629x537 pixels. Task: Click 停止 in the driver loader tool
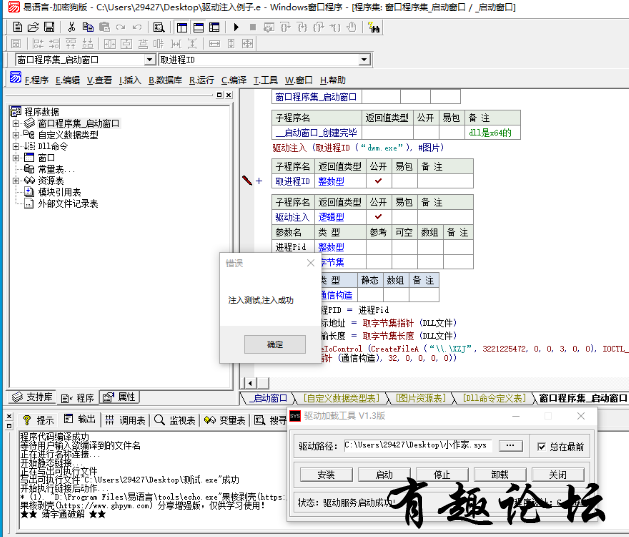[442, 475]
